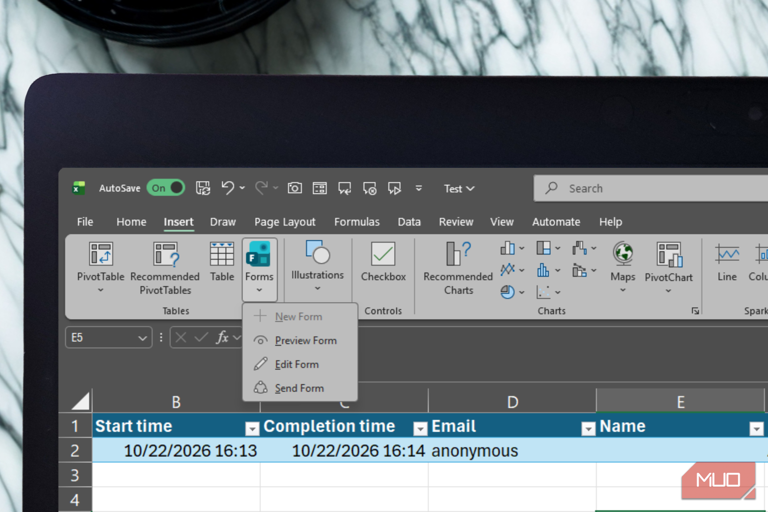Switch to the Draw tab
This screenshot has height=512, width=768.
tap(223, 222)
